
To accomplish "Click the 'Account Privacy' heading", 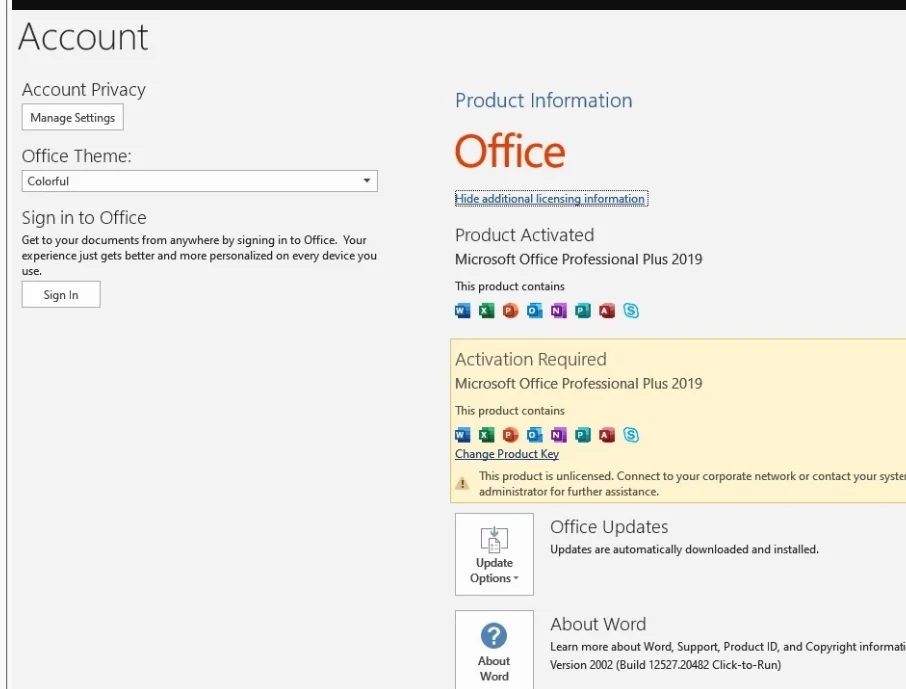I will [x=84, y=90].
